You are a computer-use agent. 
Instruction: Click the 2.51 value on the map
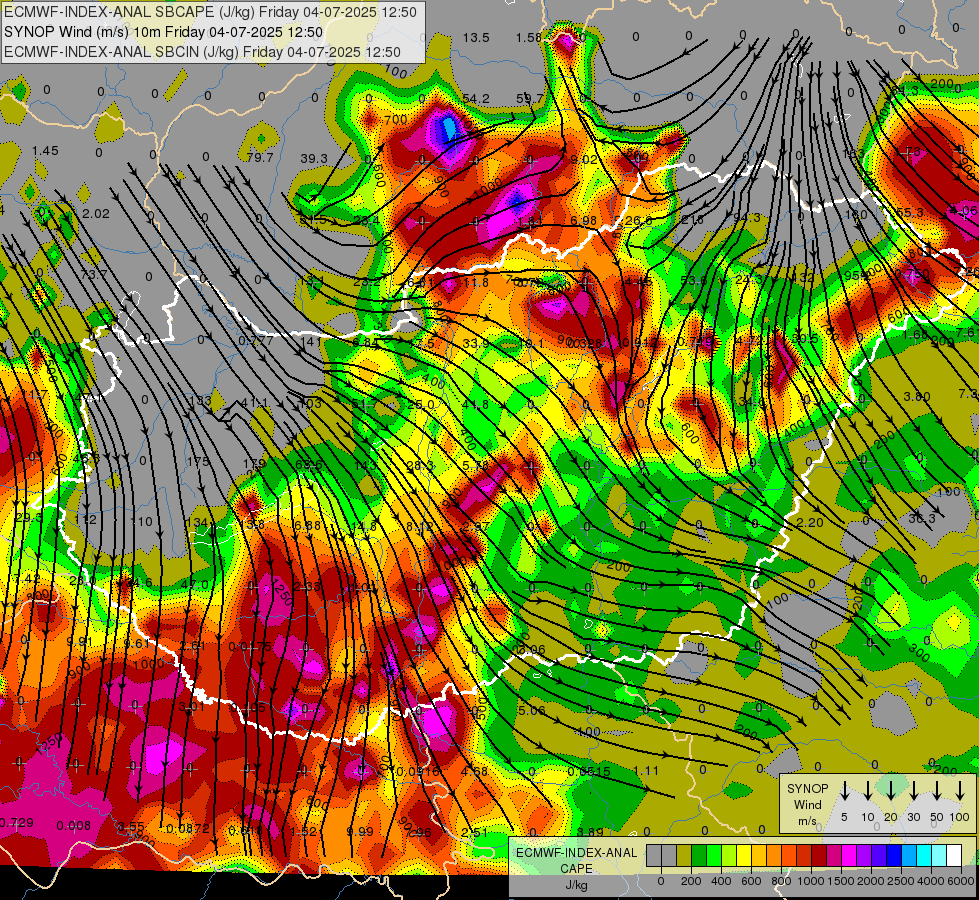point(474,832)
